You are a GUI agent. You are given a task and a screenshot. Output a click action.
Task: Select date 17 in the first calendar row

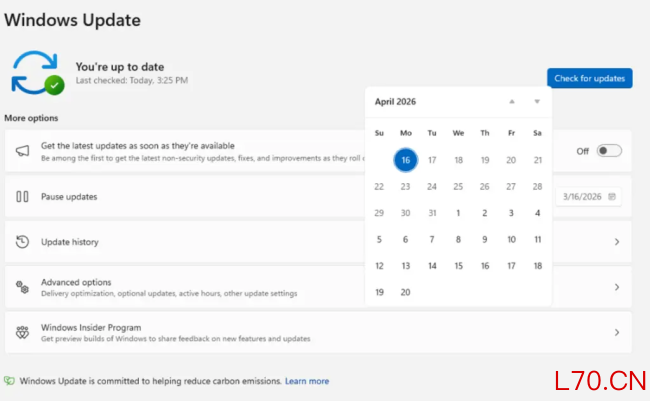click(x=432, y=160)
